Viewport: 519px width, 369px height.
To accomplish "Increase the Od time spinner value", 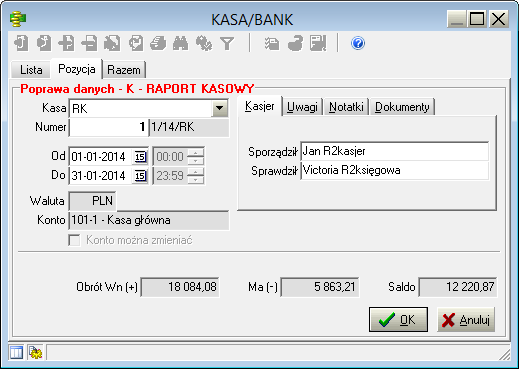I will click(196, 153).
